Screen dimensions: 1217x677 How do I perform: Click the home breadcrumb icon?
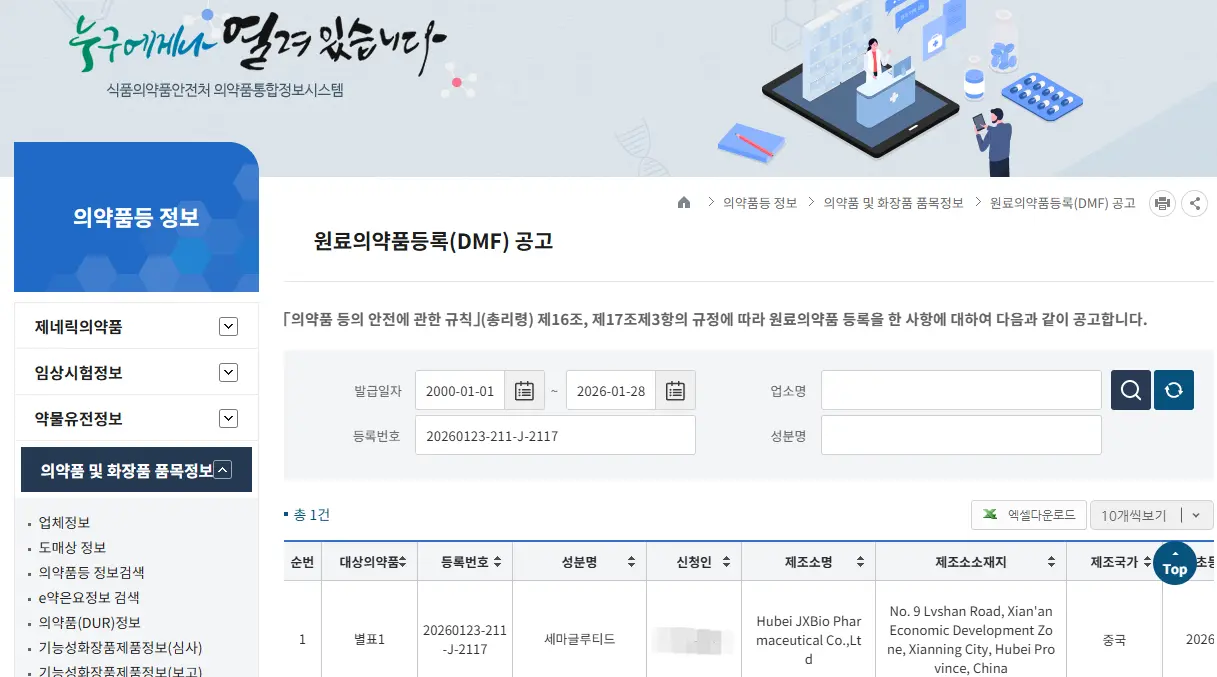tap(684, 203)
